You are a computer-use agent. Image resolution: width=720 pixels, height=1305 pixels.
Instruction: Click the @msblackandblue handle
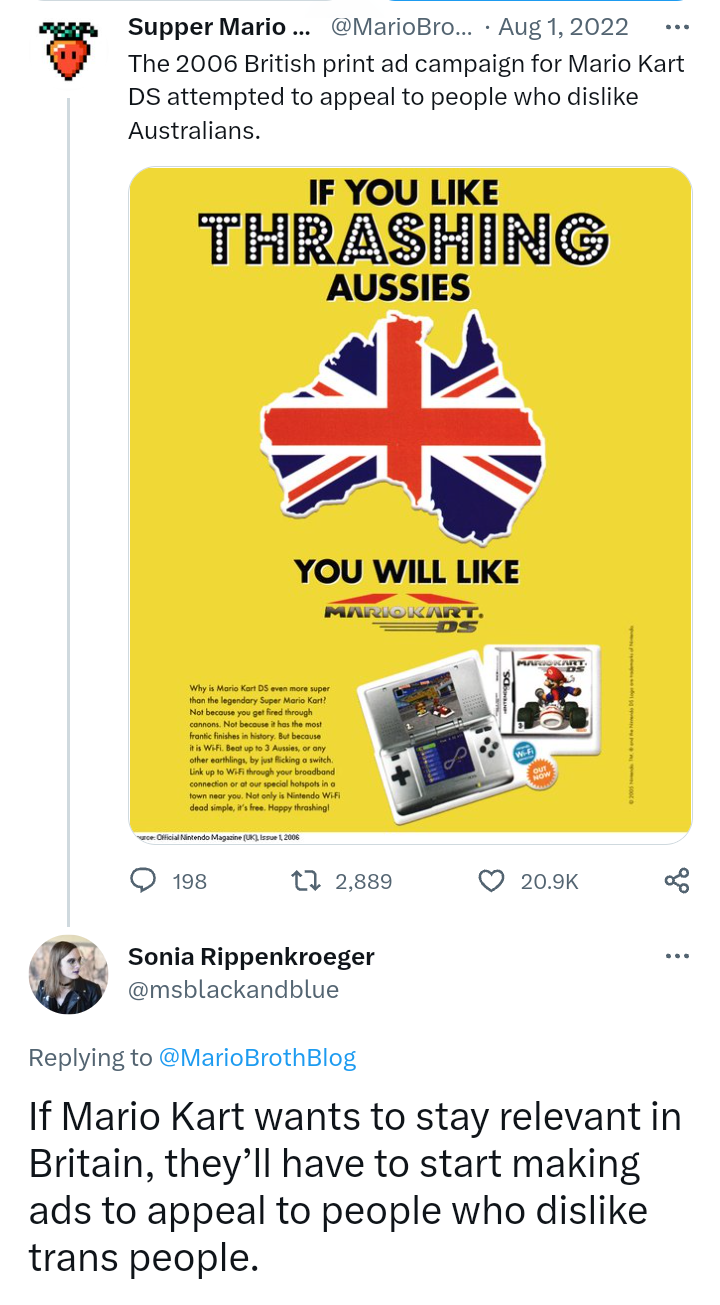tap(233, 990)
